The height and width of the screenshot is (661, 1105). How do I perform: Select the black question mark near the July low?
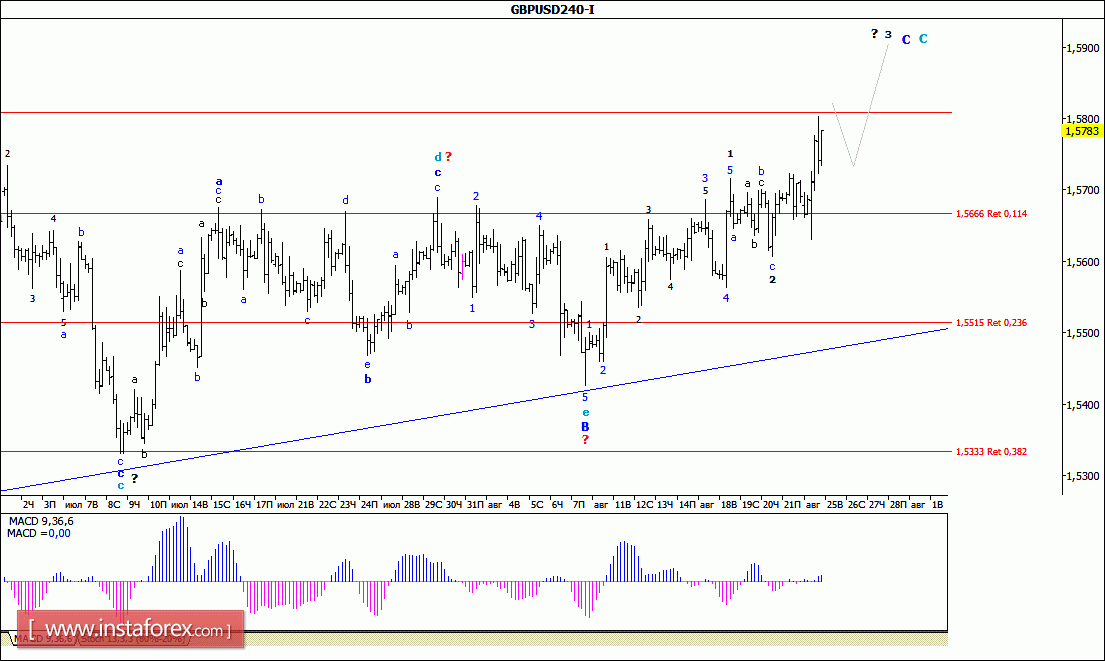(x=134, y=478)
